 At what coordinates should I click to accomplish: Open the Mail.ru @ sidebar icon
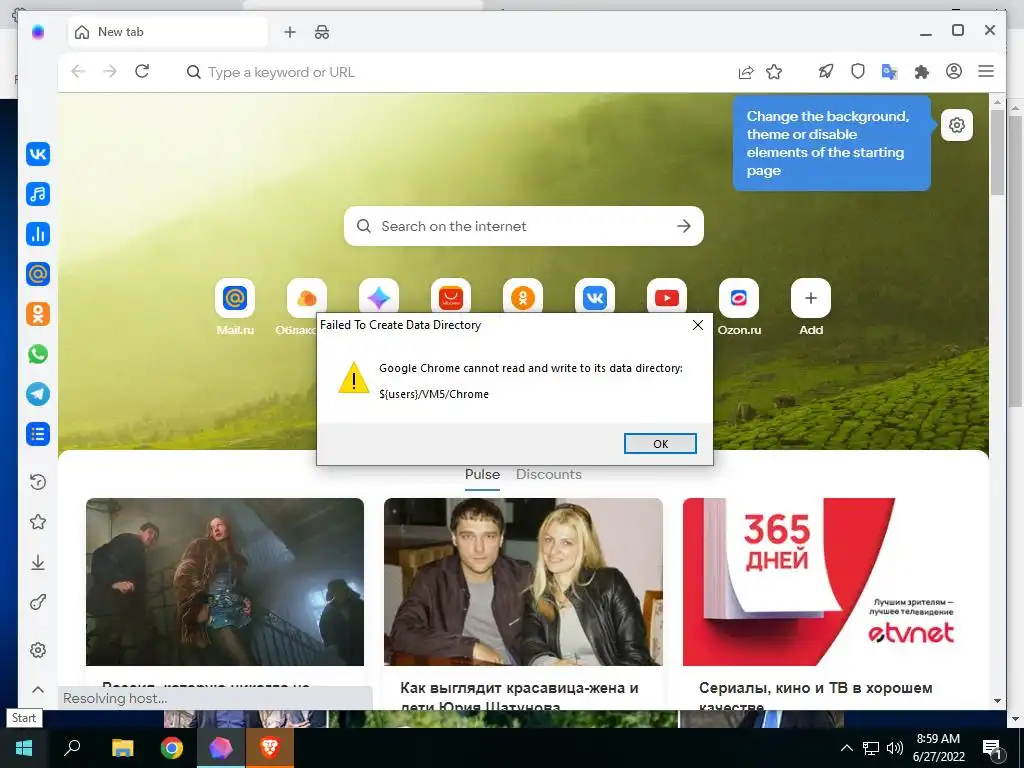coord(38,274)
